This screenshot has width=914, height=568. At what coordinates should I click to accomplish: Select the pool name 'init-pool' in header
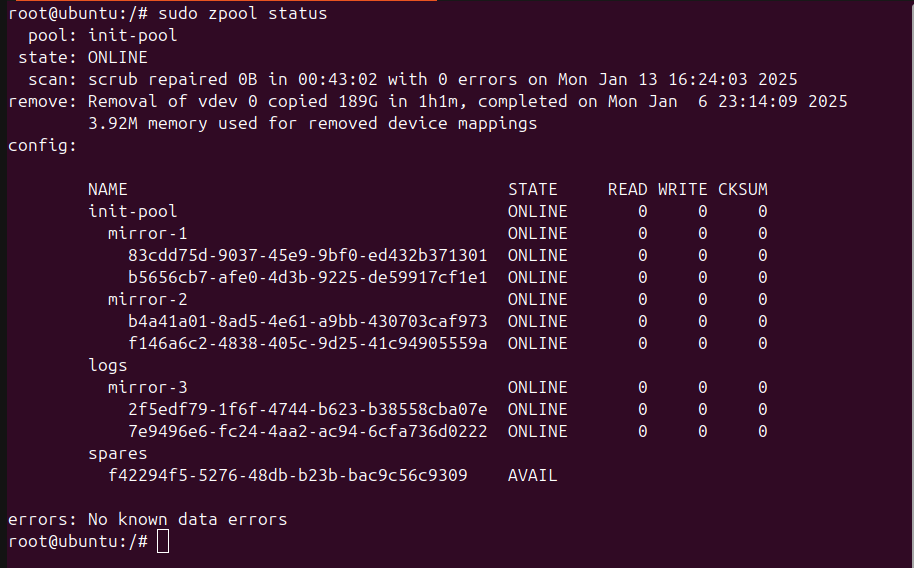tap(132, 36)
